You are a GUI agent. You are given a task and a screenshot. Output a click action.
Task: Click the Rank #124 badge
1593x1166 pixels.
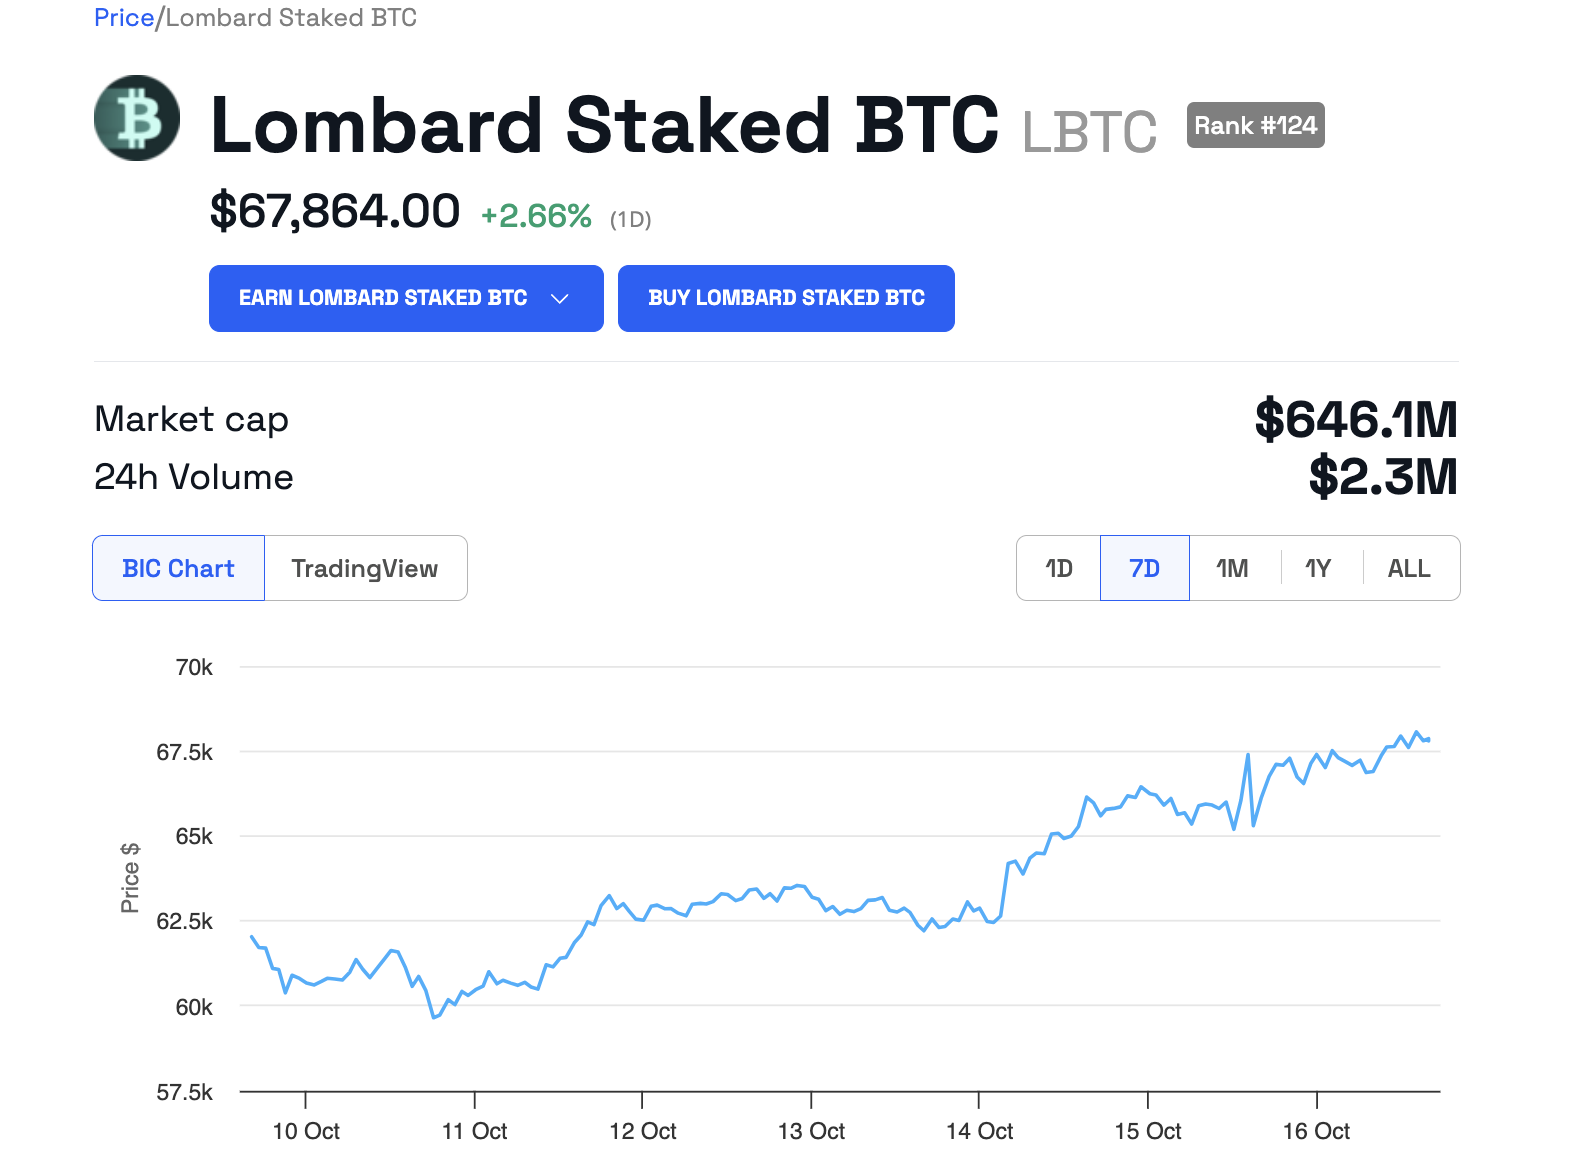[x=1255, y=126]
